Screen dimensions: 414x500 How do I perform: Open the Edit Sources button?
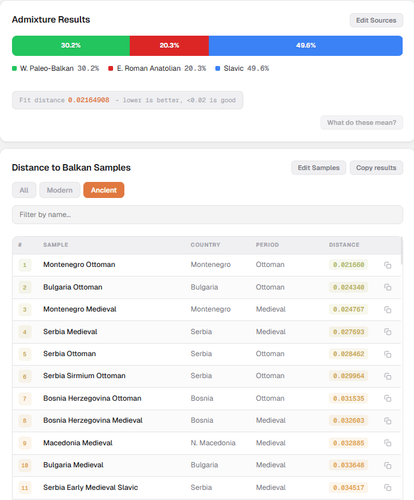[376, 20]
